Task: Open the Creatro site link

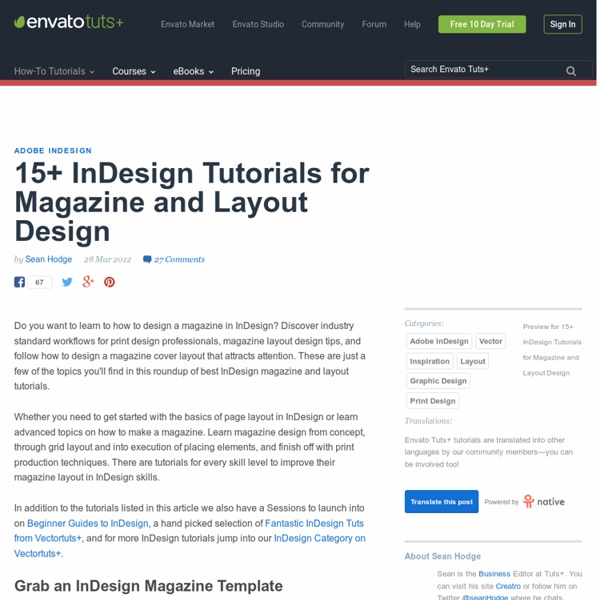Action: click(508, 586)
